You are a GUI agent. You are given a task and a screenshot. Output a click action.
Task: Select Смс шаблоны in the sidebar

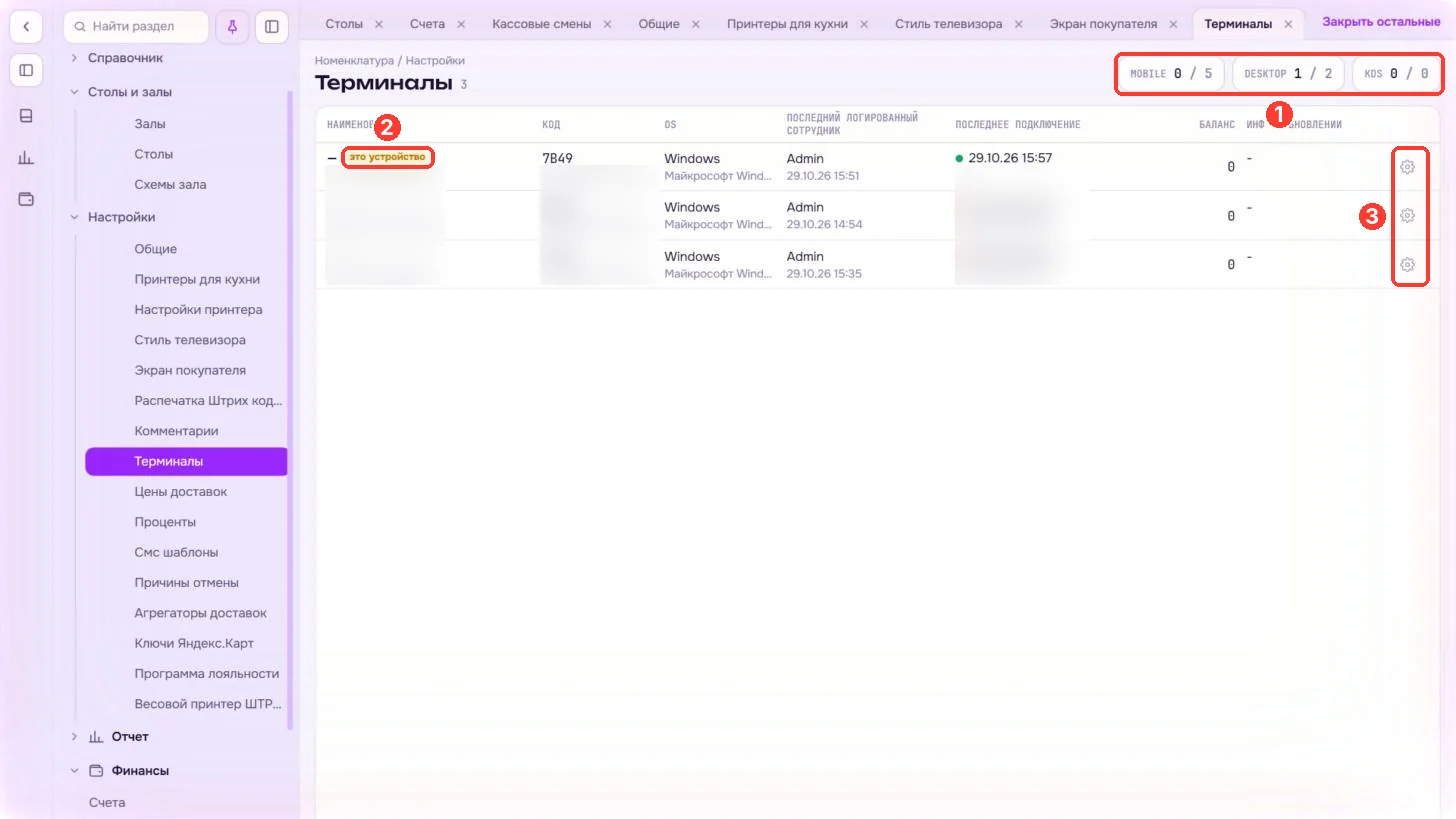[x=177, y=553]
